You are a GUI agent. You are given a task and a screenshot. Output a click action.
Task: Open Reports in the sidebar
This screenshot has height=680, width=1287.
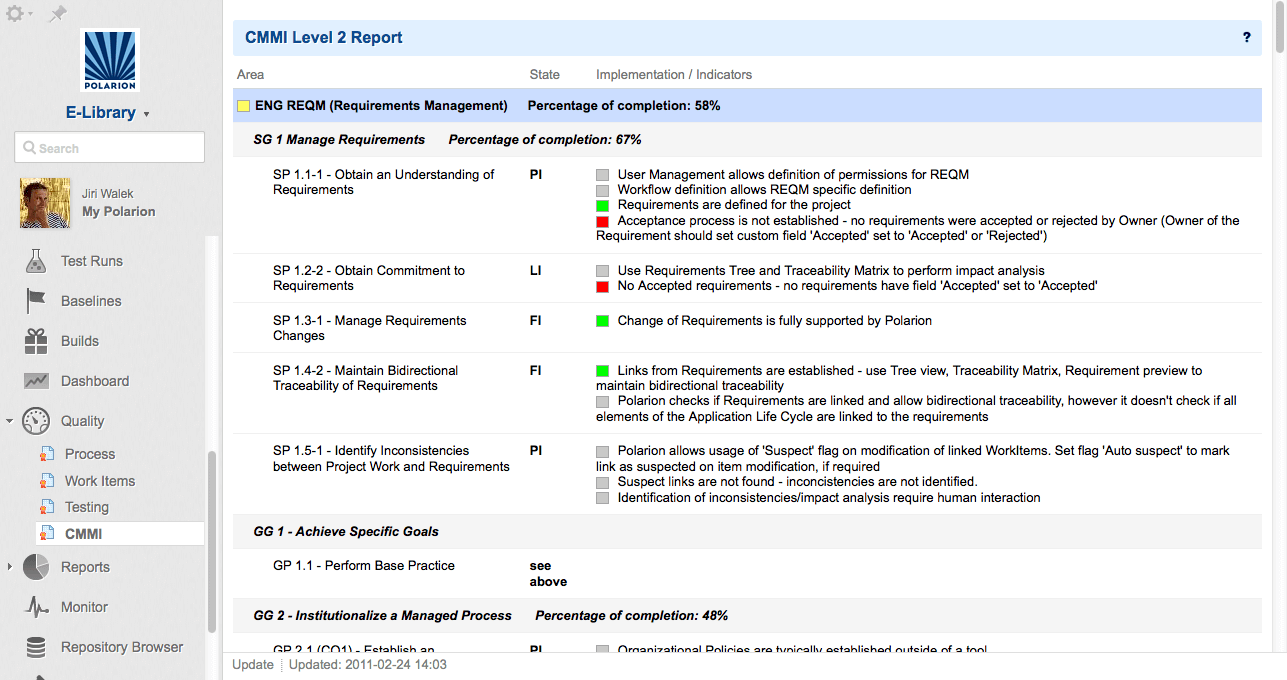pyautogui.click(x=85, y=567)
